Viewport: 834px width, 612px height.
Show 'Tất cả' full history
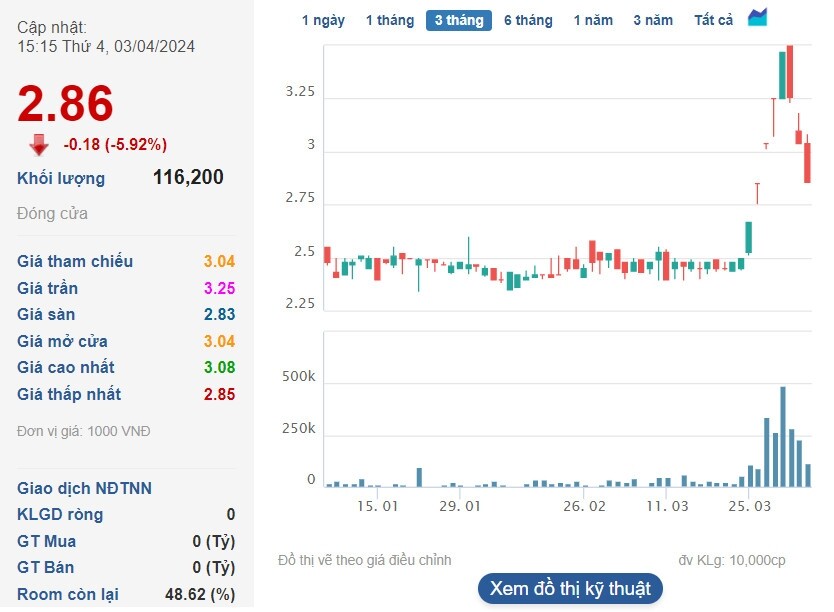pos(713,20)
